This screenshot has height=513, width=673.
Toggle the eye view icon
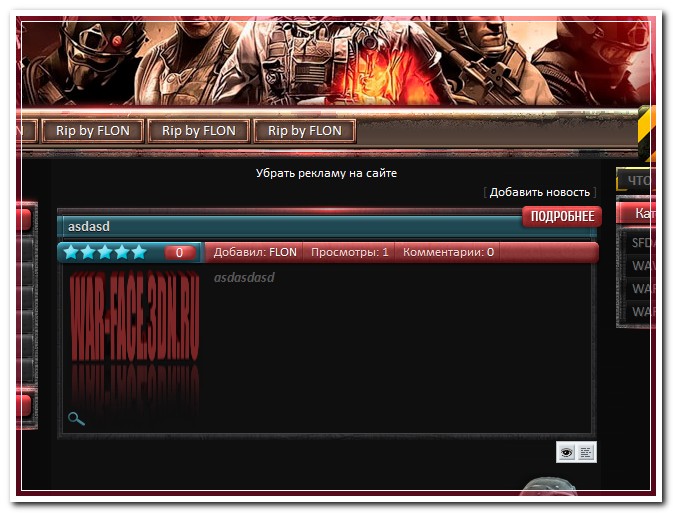tap(567, 453)
